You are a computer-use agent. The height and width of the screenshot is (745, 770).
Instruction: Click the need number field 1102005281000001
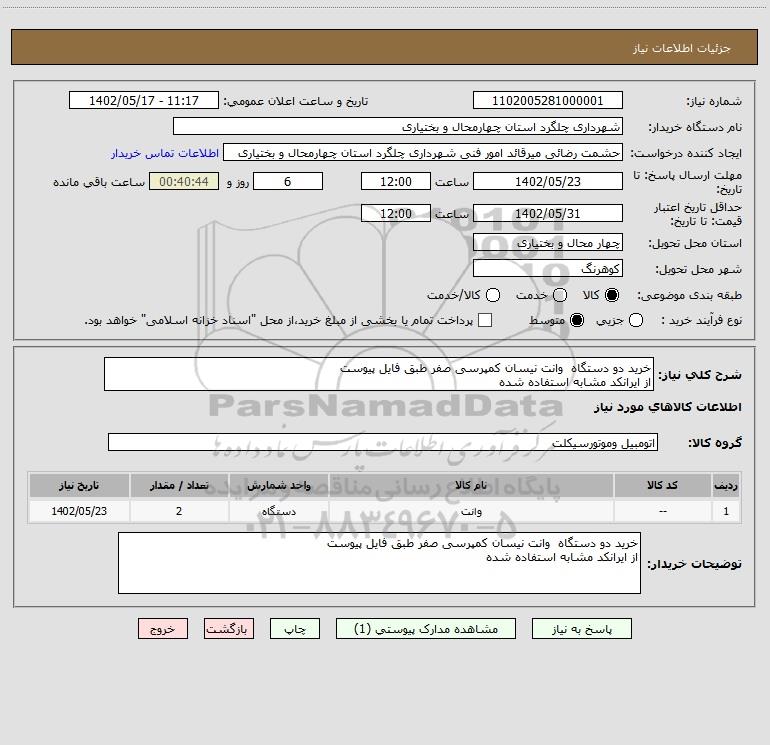pos(548,100)
